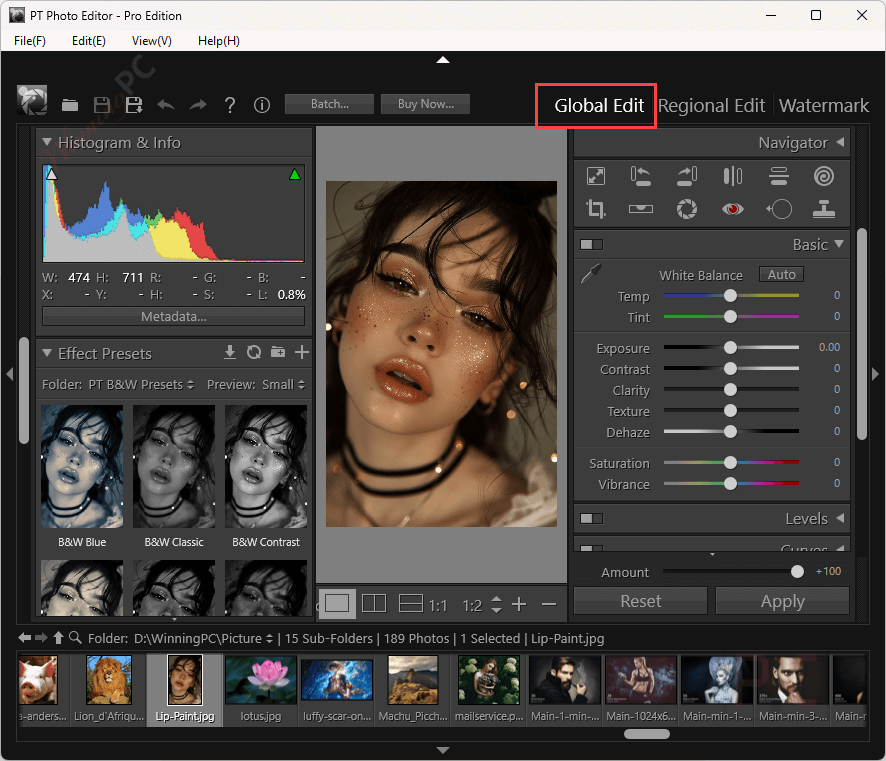Toggle the Levels panel switch
This screenshot has height=761, width=886.
[592, 518]
